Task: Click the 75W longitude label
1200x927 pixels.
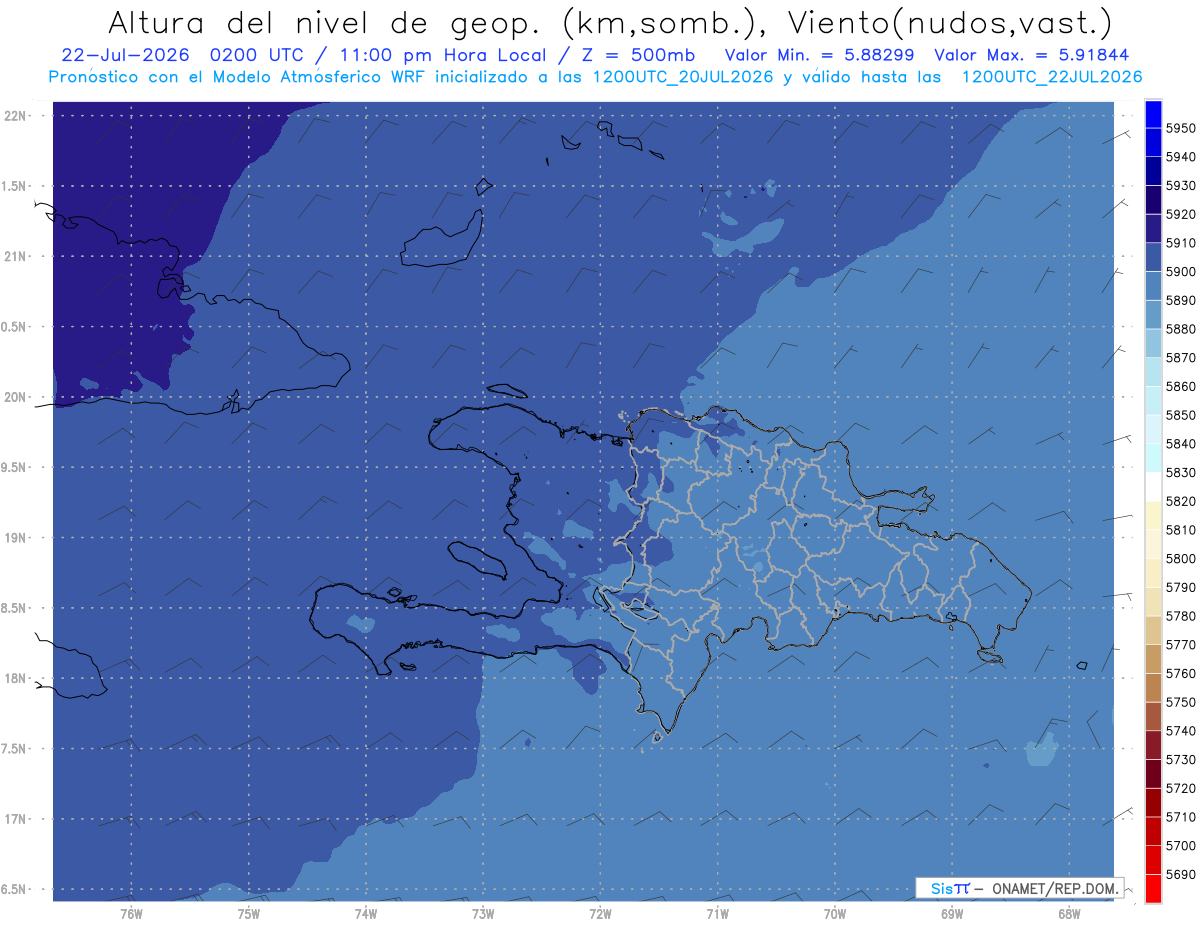Action: coord(249,915)
